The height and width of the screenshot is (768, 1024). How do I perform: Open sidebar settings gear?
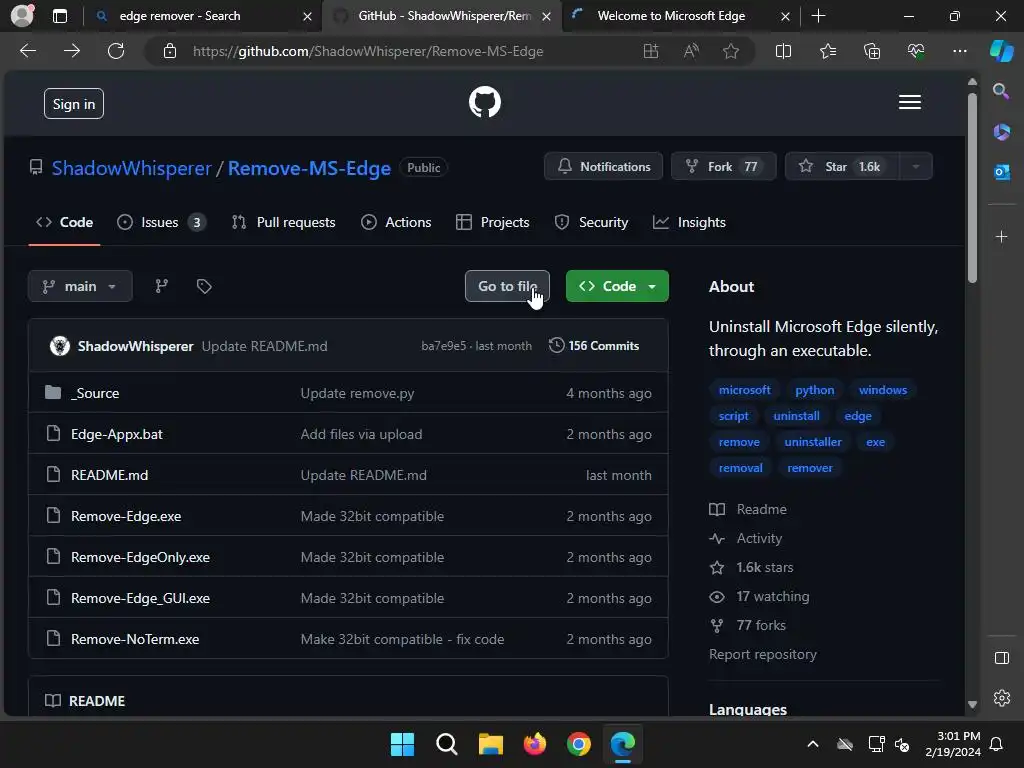(1001, 698)
